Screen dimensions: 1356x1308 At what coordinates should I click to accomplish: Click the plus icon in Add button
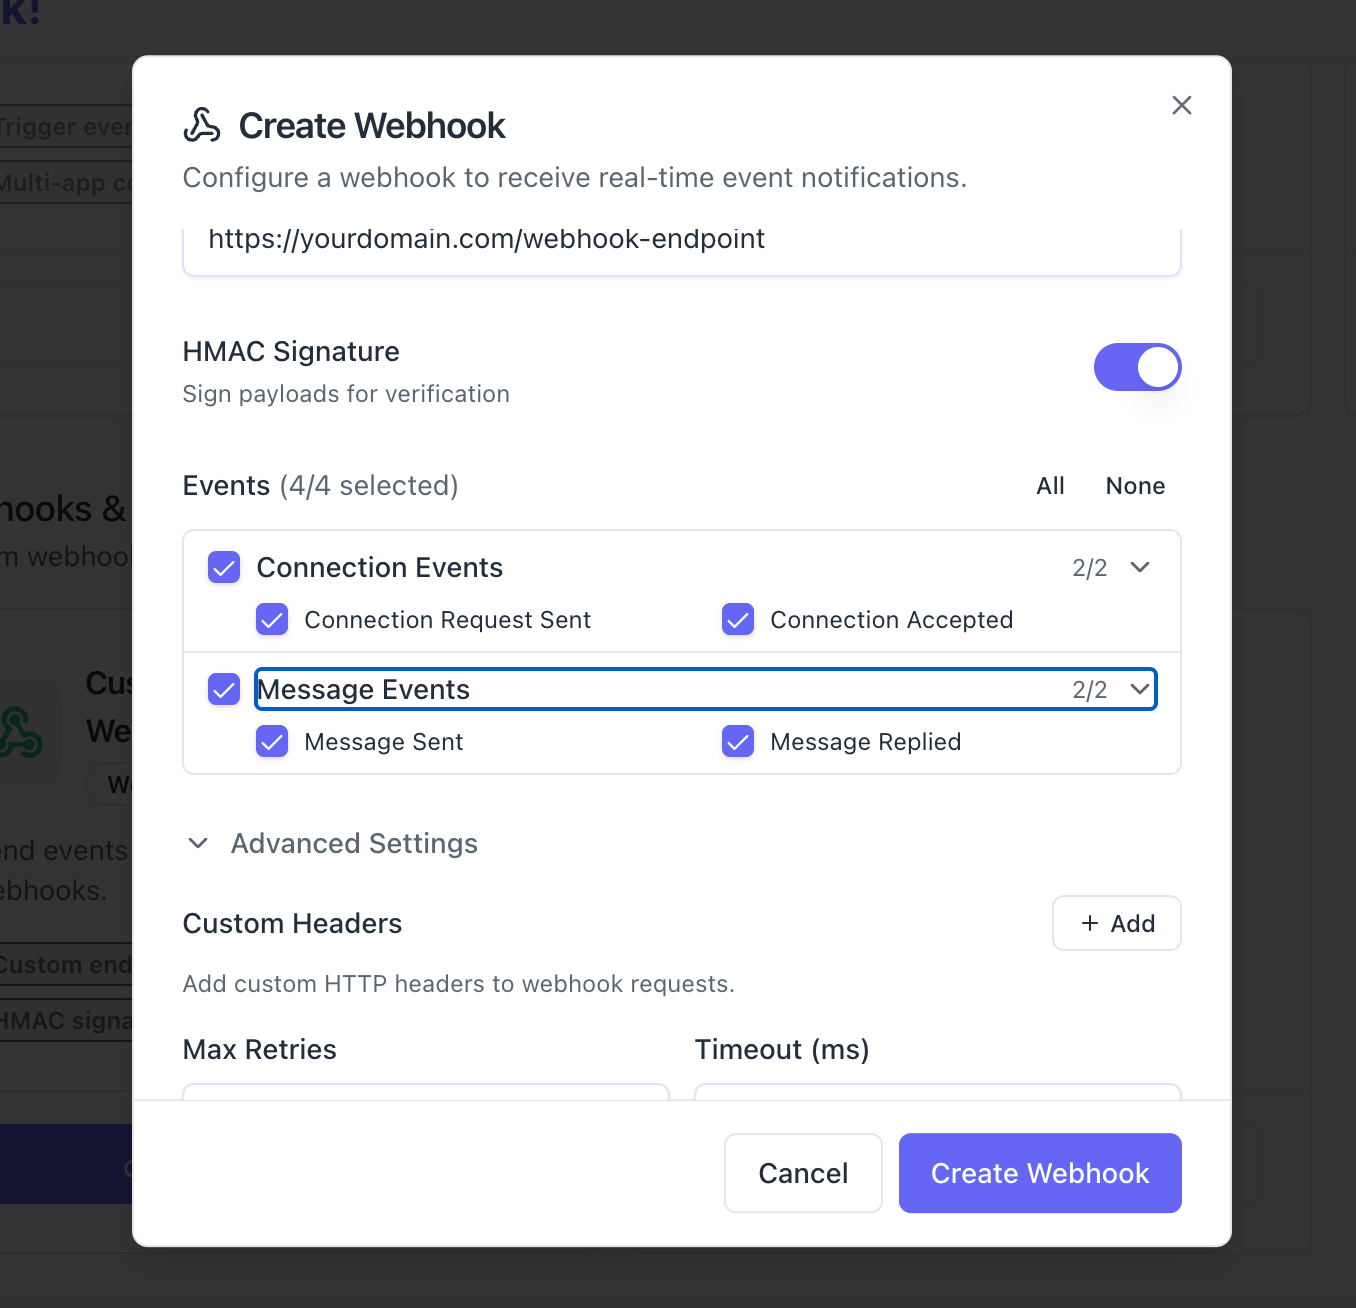[1090, 923]
